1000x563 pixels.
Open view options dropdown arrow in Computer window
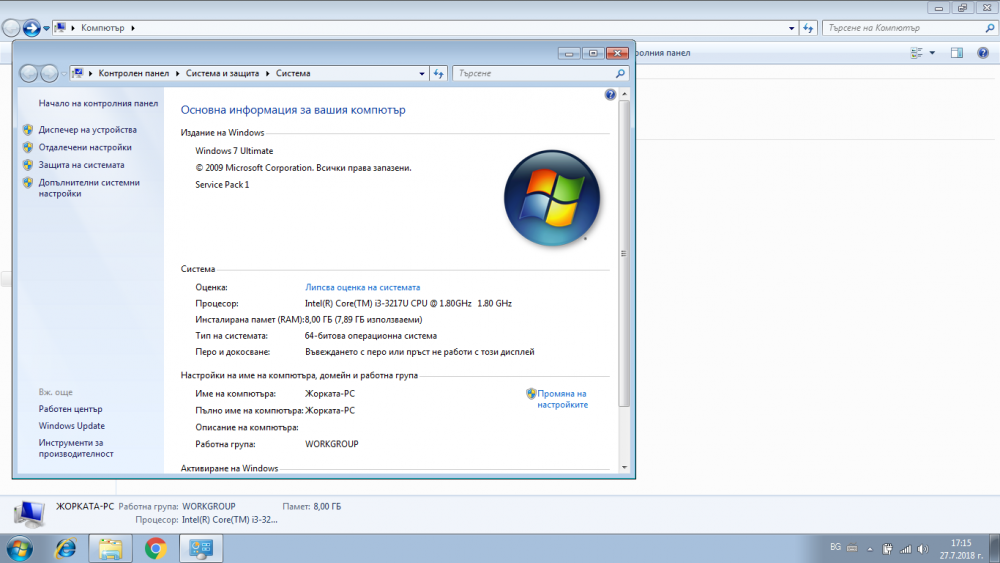click(932, 53)
